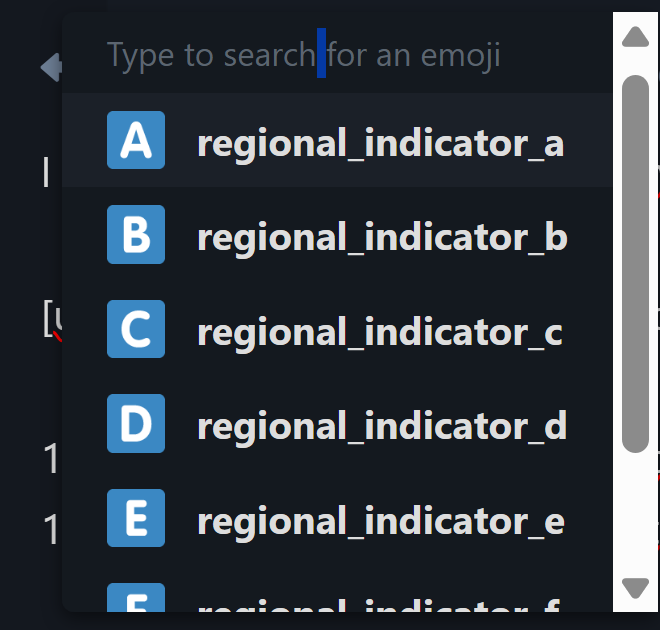The image size is (660, 630).
Task: Click the scrollbar track above the thumb
Action: click(x=635, y=66)
